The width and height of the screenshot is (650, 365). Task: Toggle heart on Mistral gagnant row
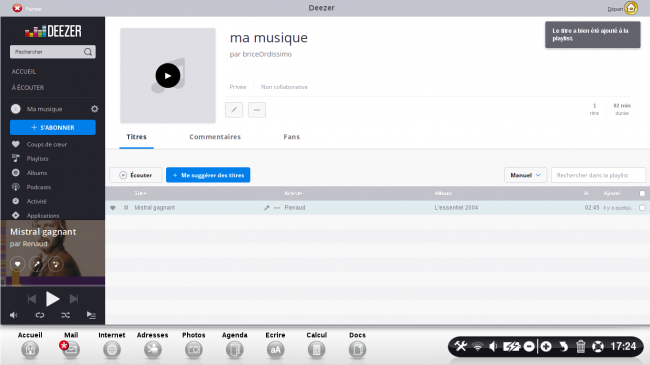113,208
